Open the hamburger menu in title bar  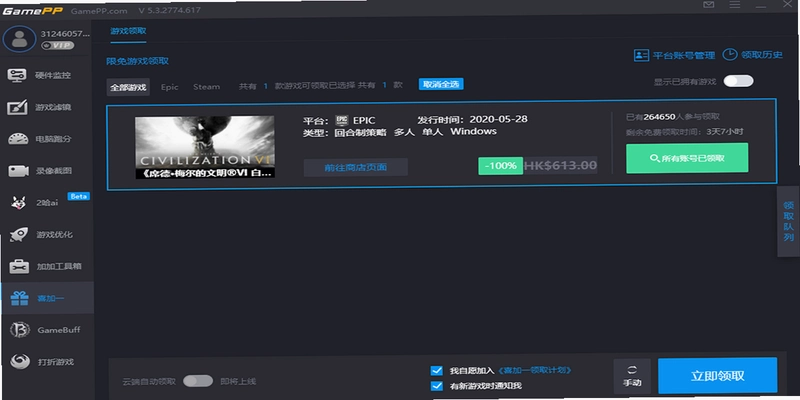point(735,5)
